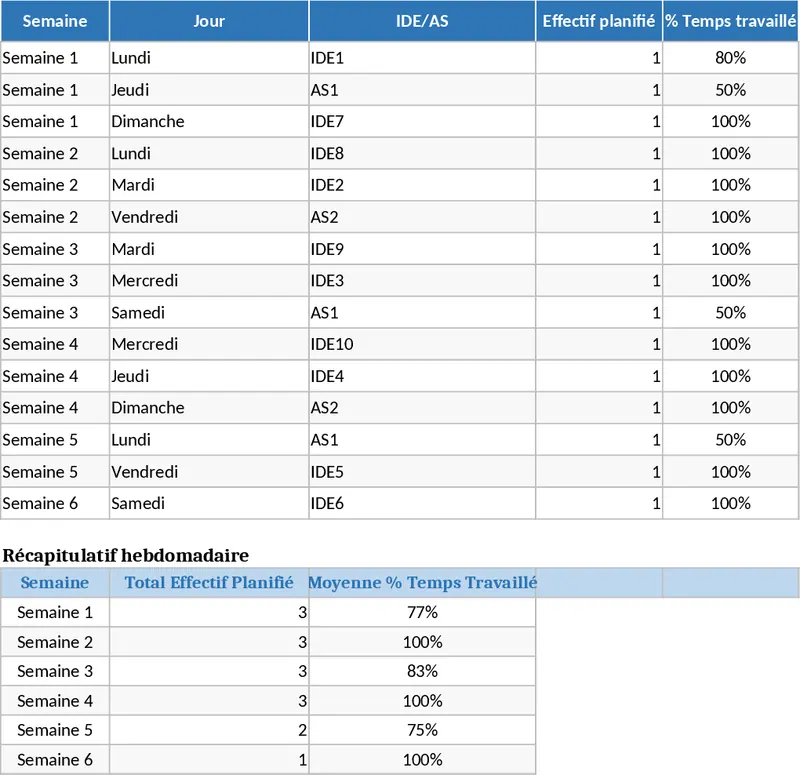Select the IDE5 cell
Image resolution: width=800 pixels, height=775 pixels.
coord(422,472)
